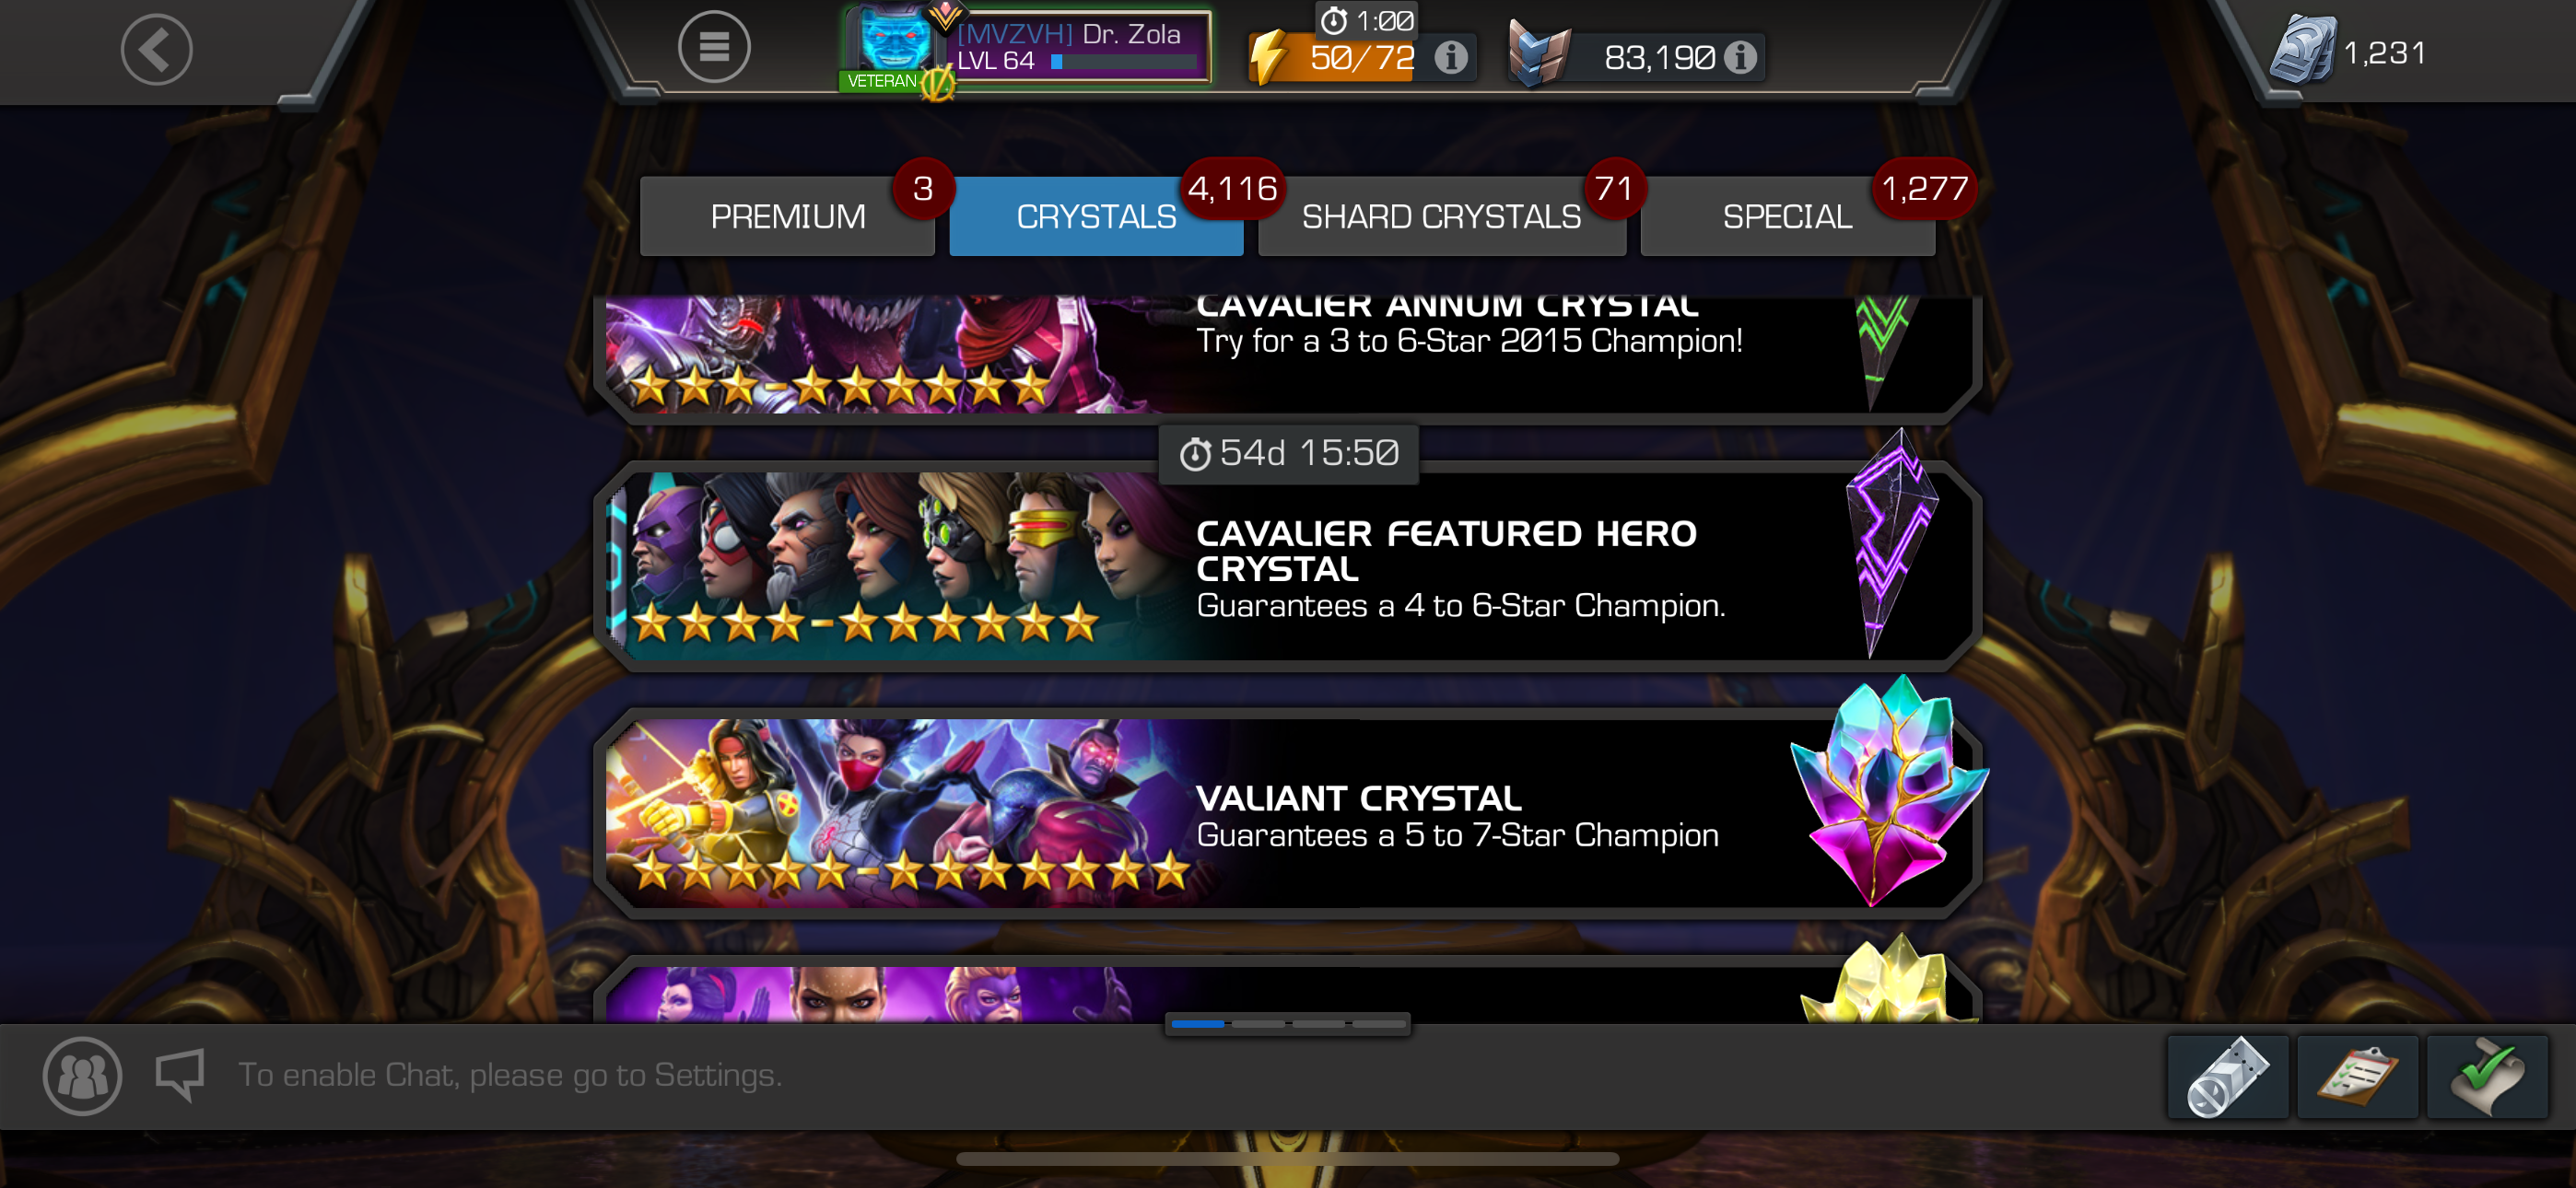Open the Valiant Crystal
The width and height of the screenshot is (2576, 1188).
pos(1287,813)
